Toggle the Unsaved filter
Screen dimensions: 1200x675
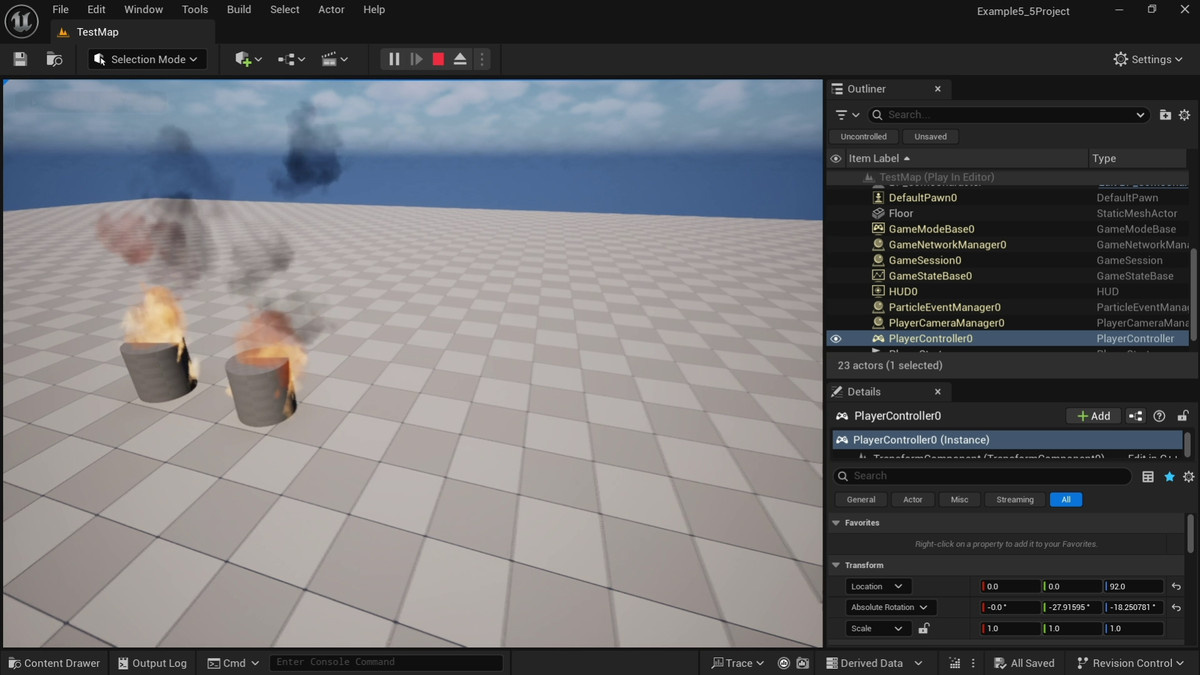930,137
